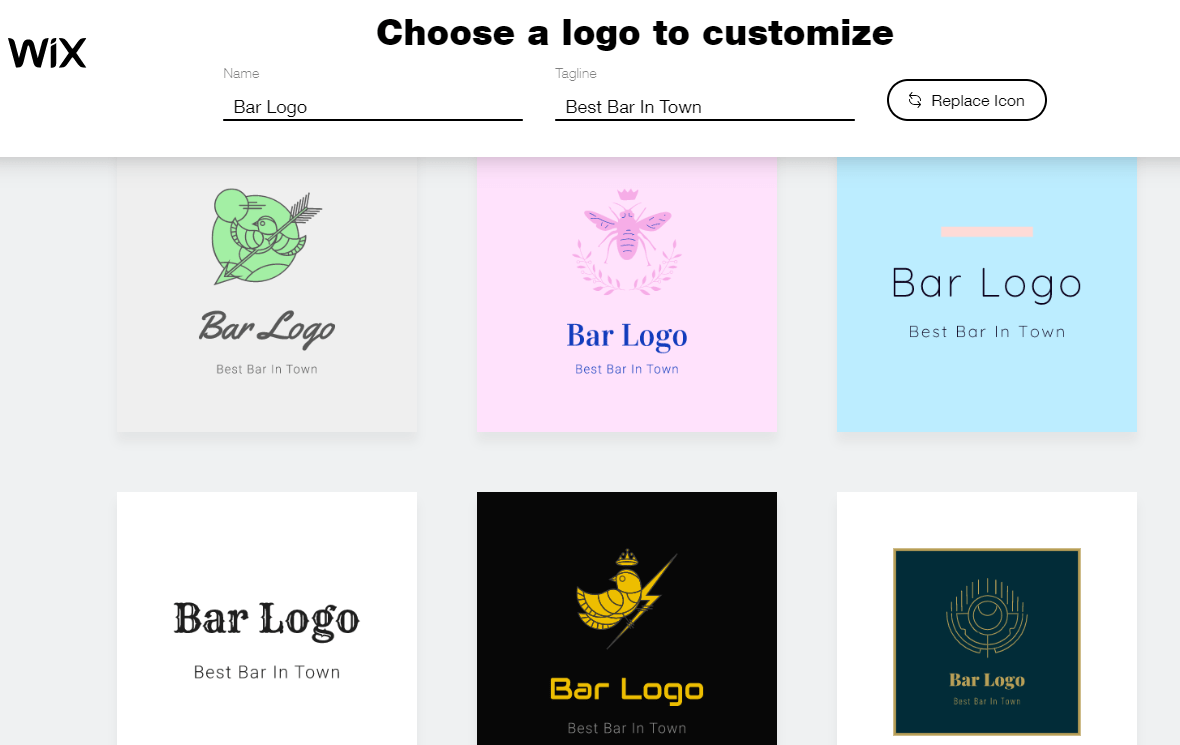Select the yellow bird with lightning icon
Screen dimensions: 1180x745
tap(627, 599)
